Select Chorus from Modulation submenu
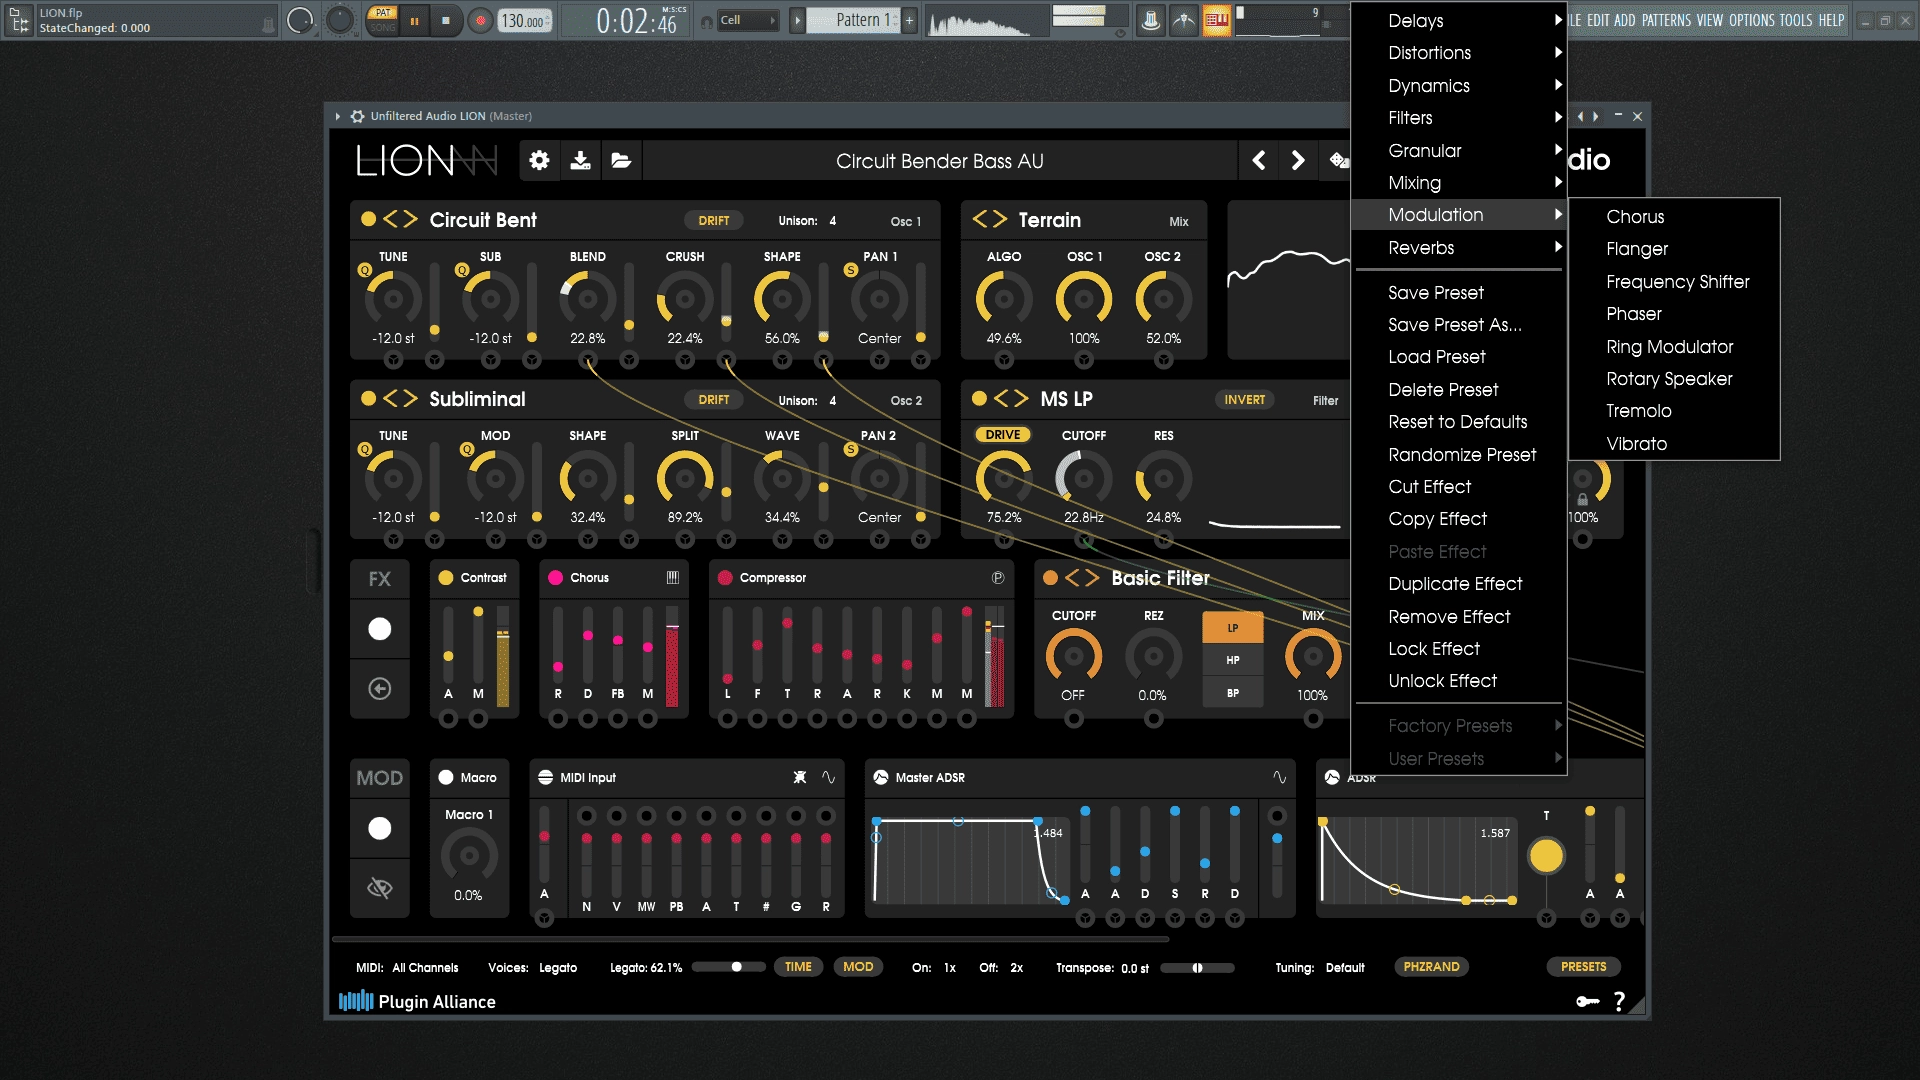Image resolution: width=1920 pixels, height=1080 pixels. coord(1674,216)
